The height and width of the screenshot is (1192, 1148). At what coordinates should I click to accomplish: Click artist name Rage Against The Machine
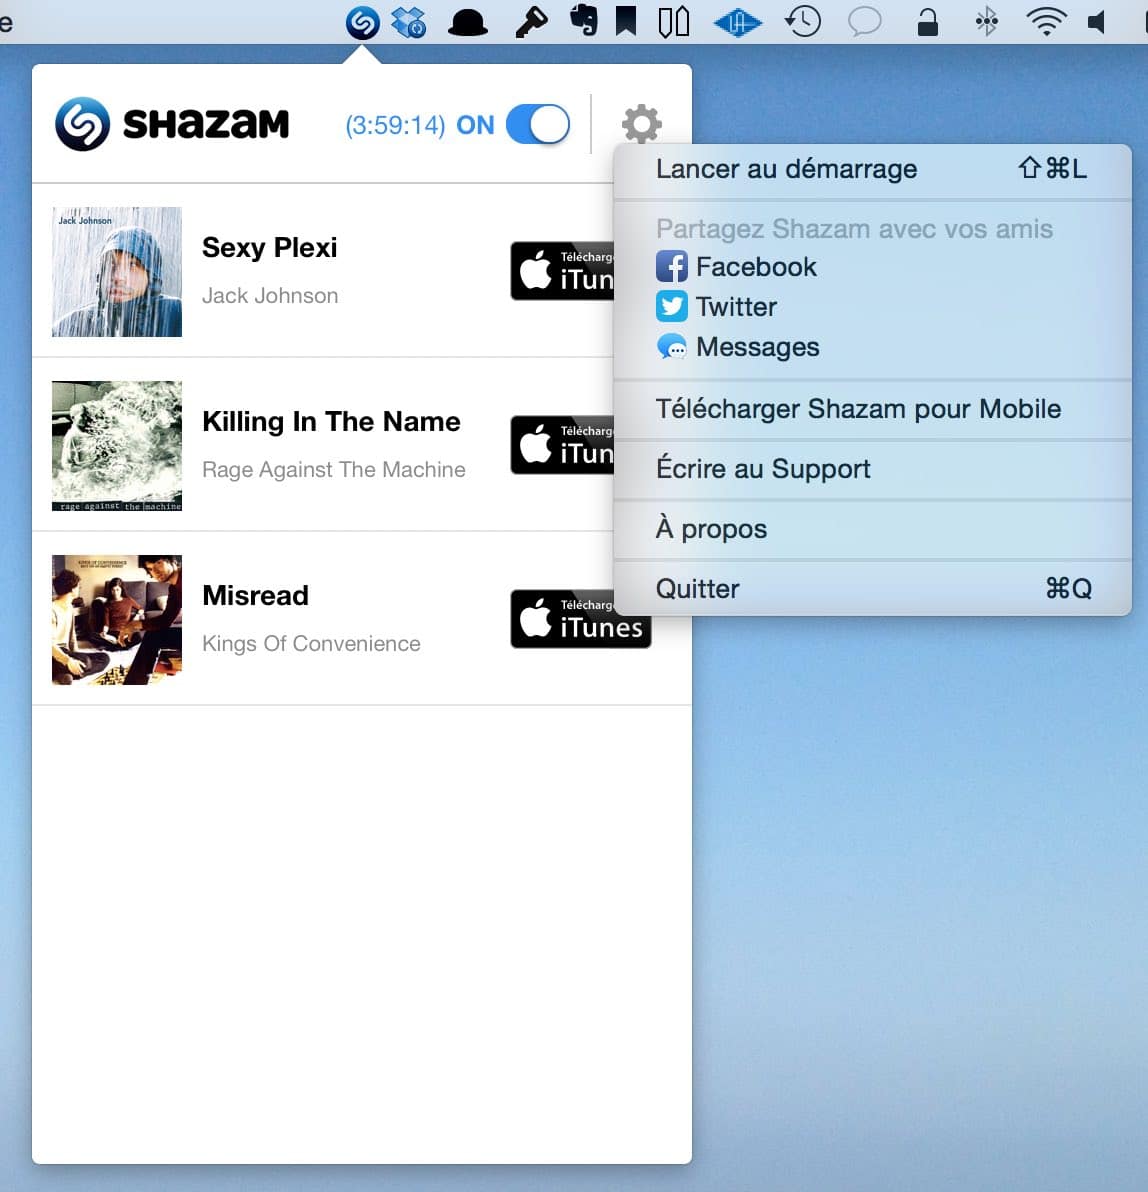334,470
